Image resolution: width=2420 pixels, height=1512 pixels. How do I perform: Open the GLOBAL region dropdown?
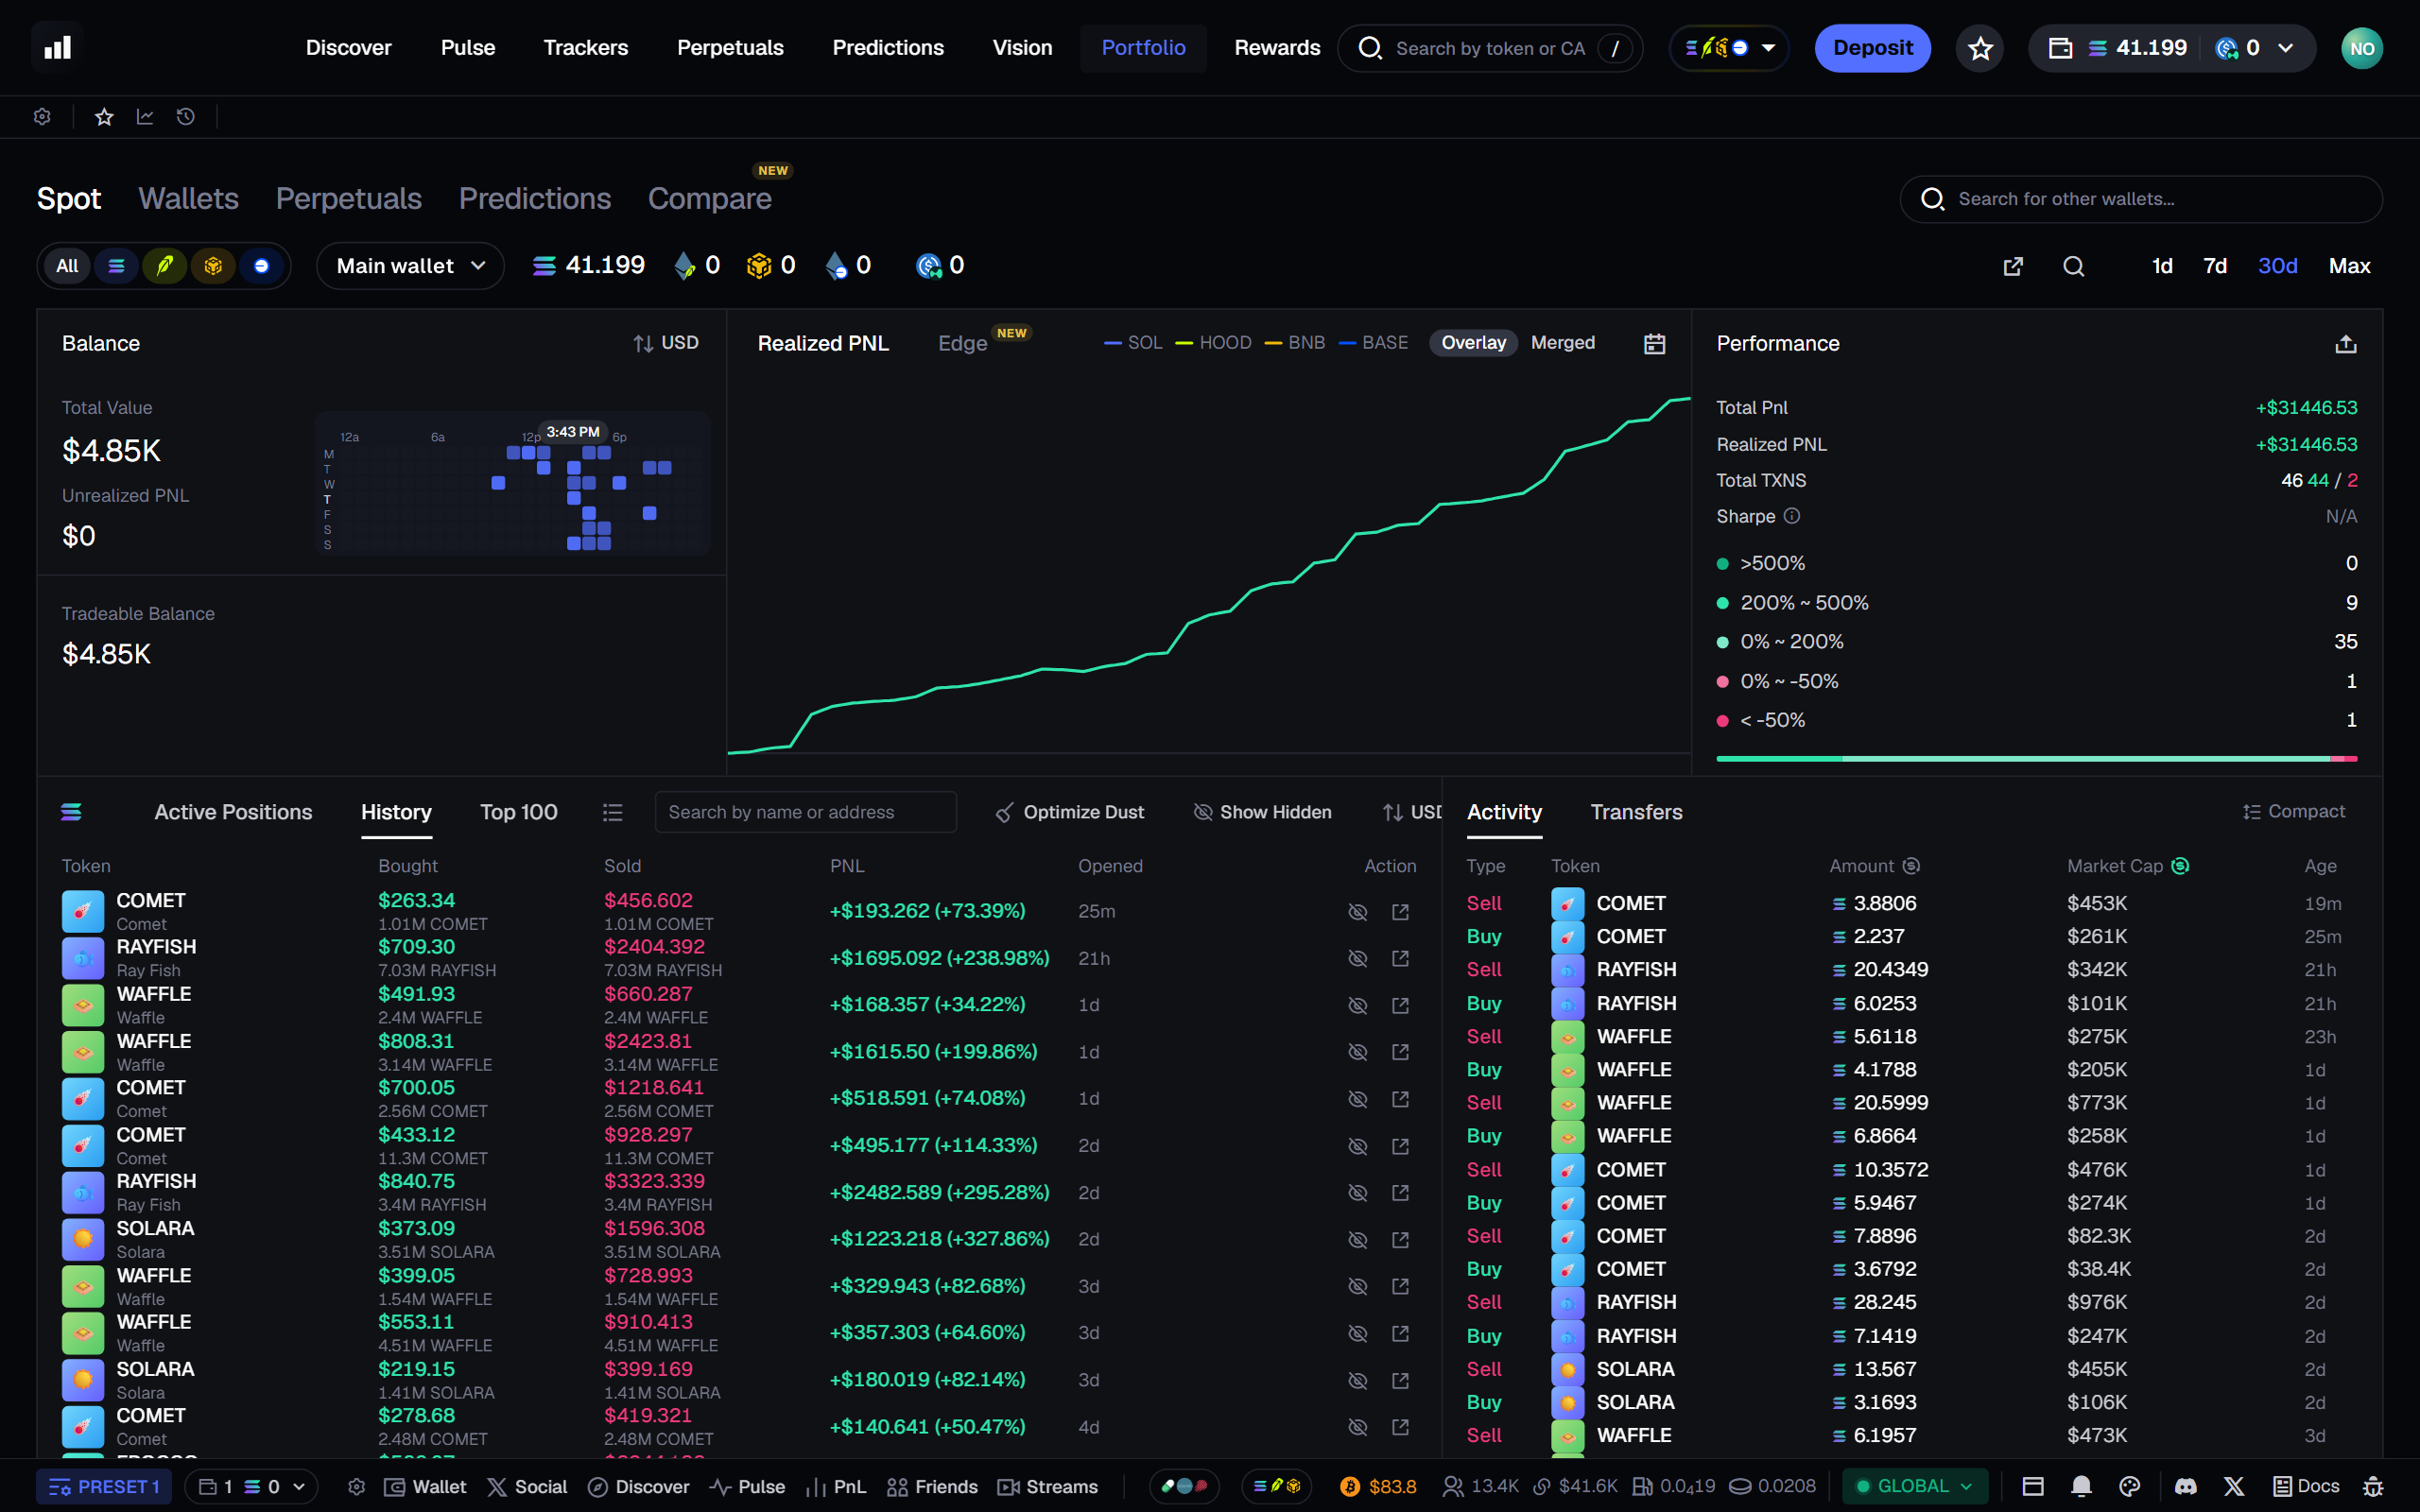tap(1914, 1486)
